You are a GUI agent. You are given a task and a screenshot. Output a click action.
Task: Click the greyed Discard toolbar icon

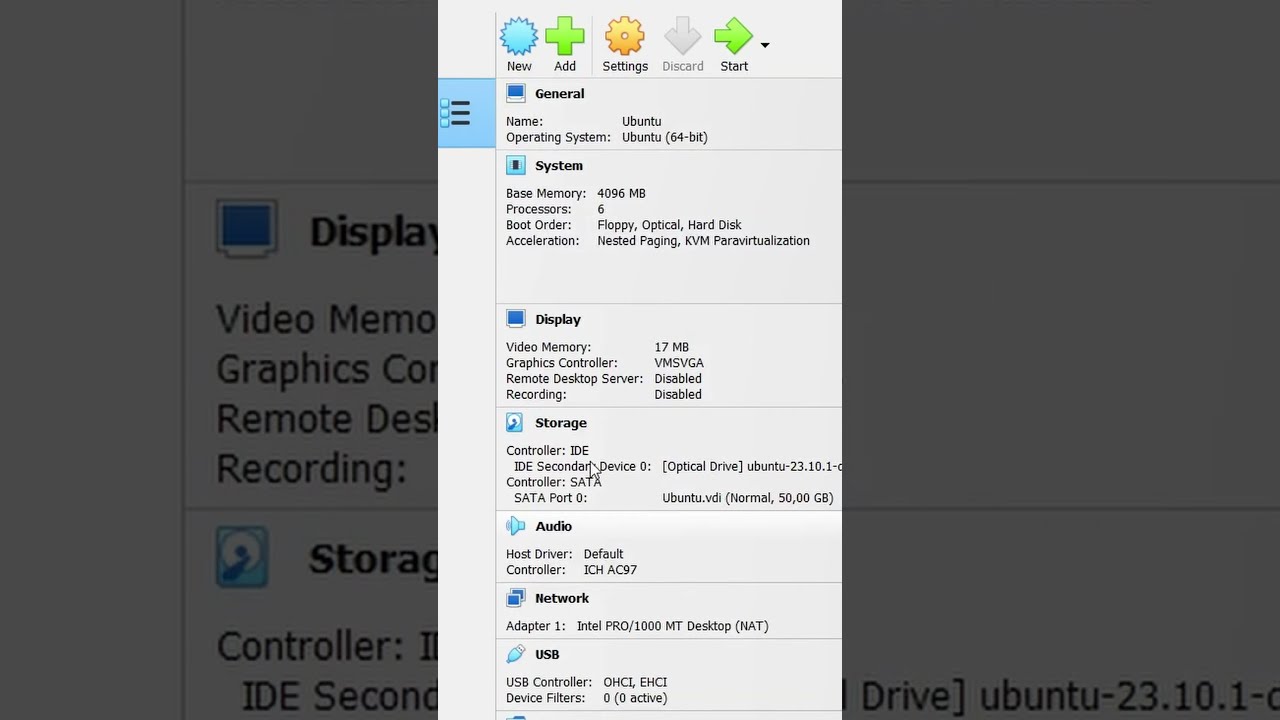click(683, 37)
